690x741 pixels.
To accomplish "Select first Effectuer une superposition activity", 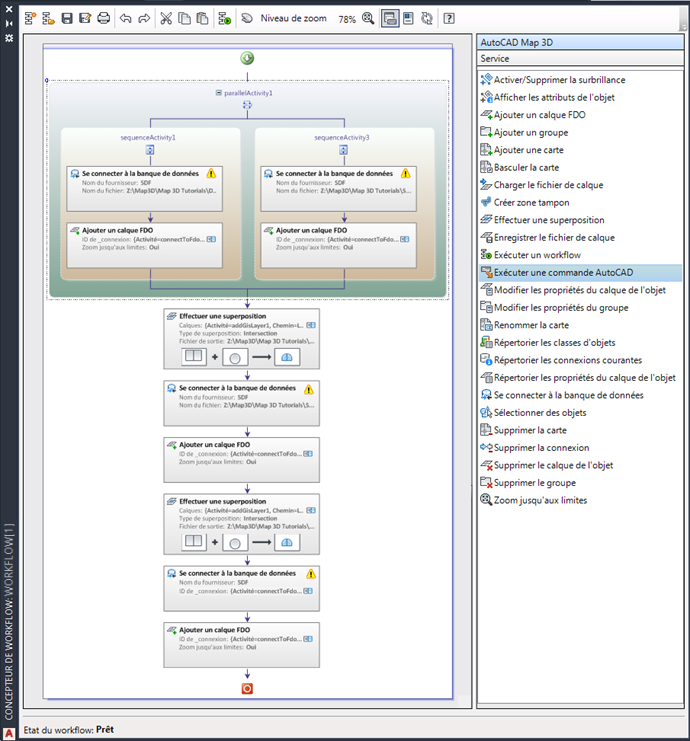I will click(x=242, y=339).
